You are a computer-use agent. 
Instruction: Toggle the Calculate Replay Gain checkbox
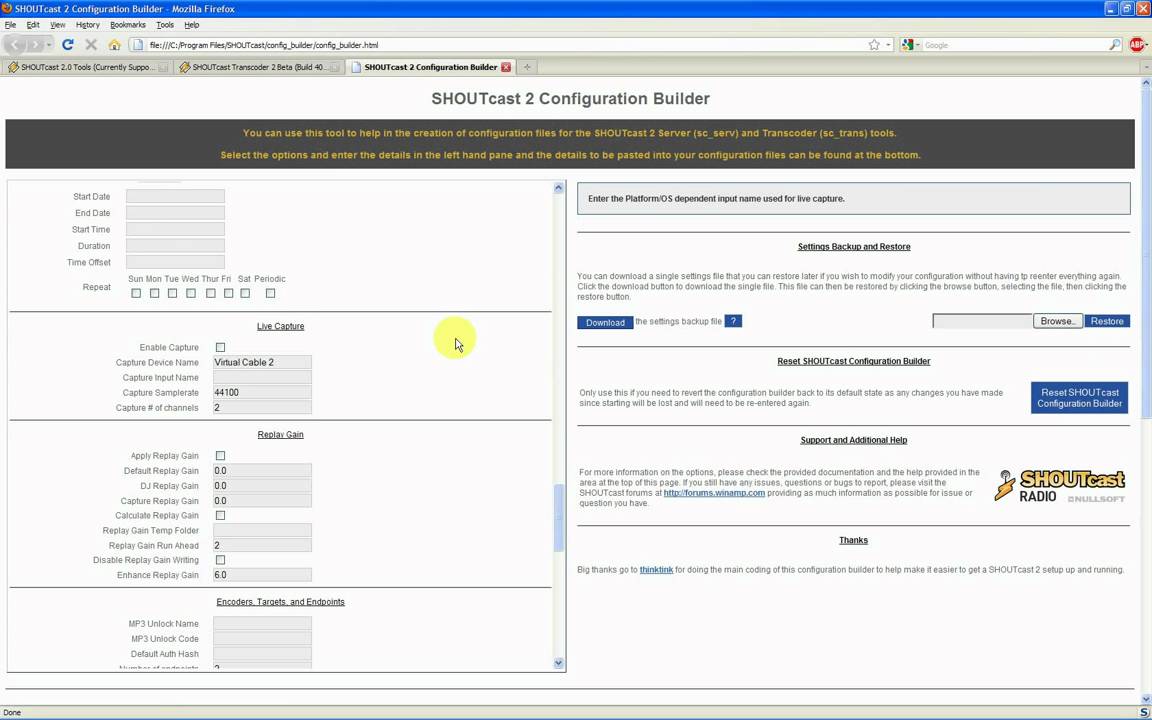[x=220, y=516]
